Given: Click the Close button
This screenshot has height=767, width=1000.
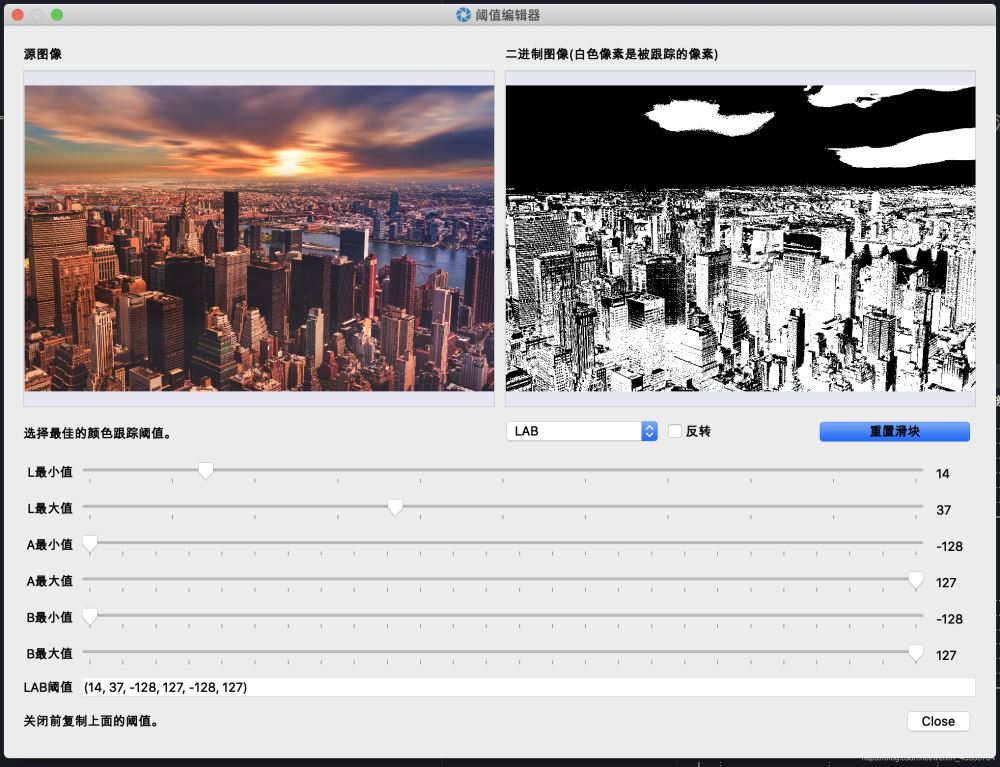Looking at the screenshot, I should point(938,721).
